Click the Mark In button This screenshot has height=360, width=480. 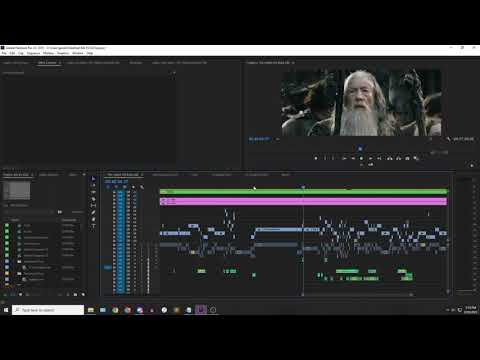(x=325, y=158)
